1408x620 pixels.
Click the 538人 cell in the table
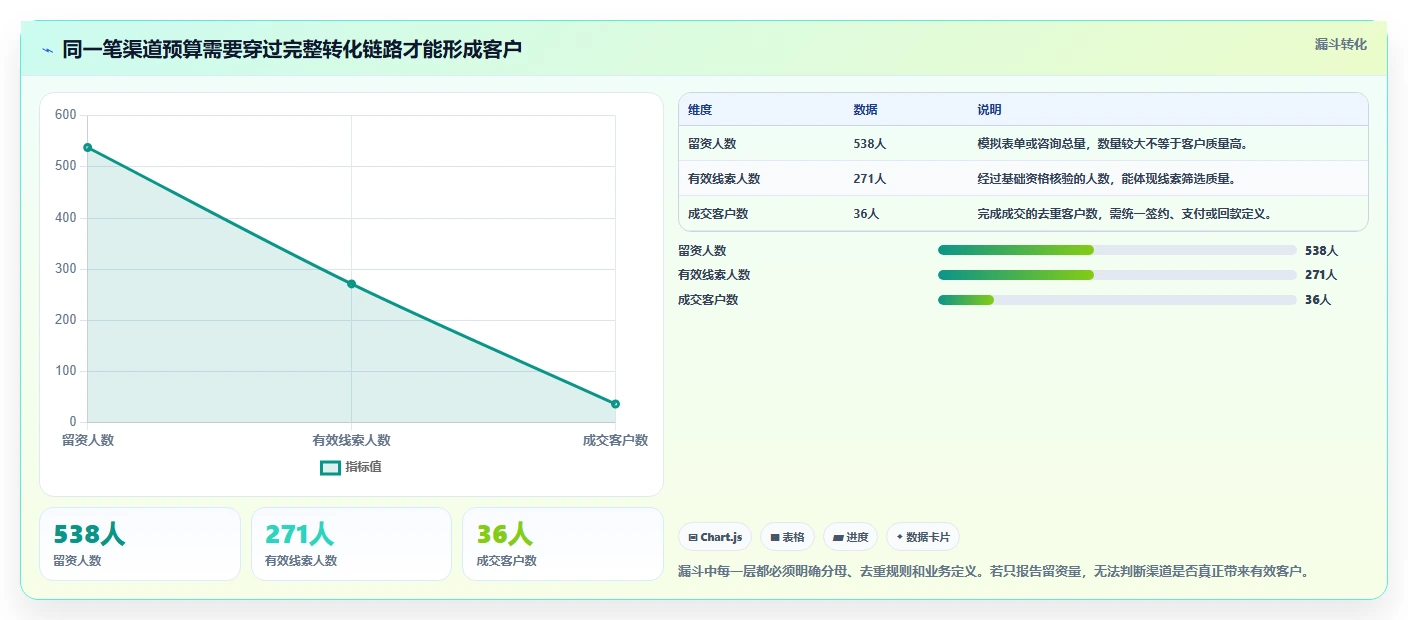(870, 144)
